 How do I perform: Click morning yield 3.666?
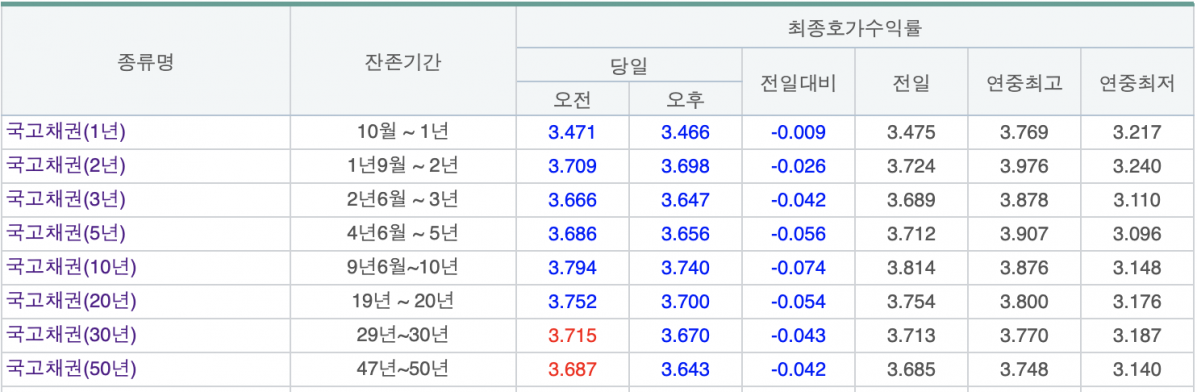tap(573, 200)
